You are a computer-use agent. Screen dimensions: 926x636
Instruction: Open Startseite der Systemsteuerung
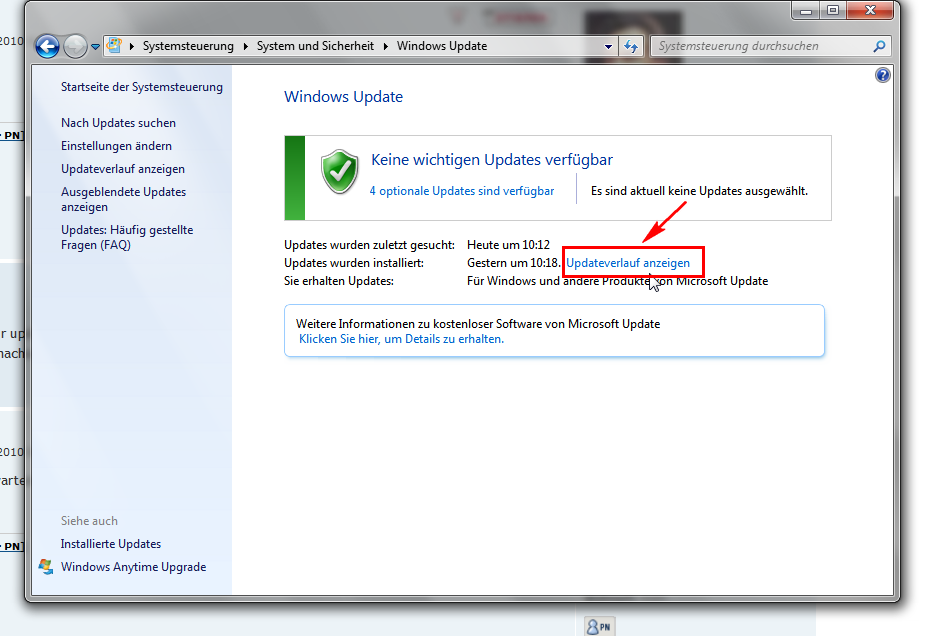(142, 87)
